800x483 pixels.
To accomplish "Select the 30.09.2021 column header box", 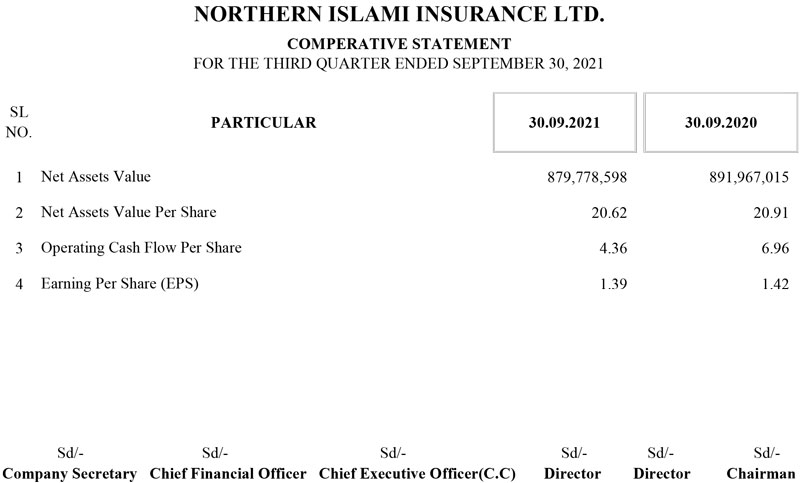I will tap(565, 123).
